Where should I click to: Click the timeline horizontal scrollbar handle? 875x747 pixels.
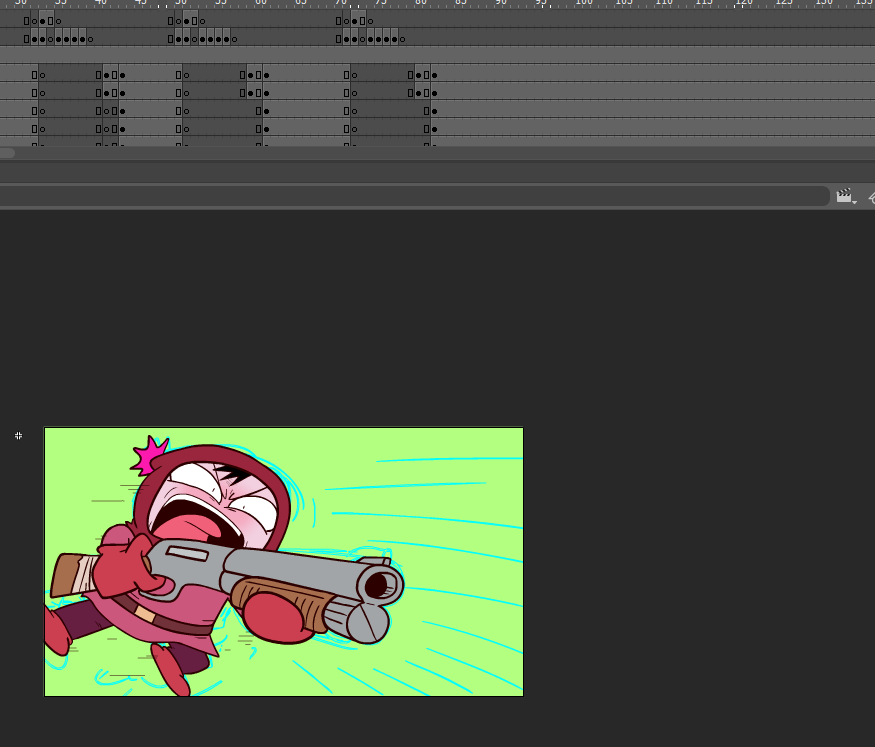pyautogui.click(x=7, y=153)
